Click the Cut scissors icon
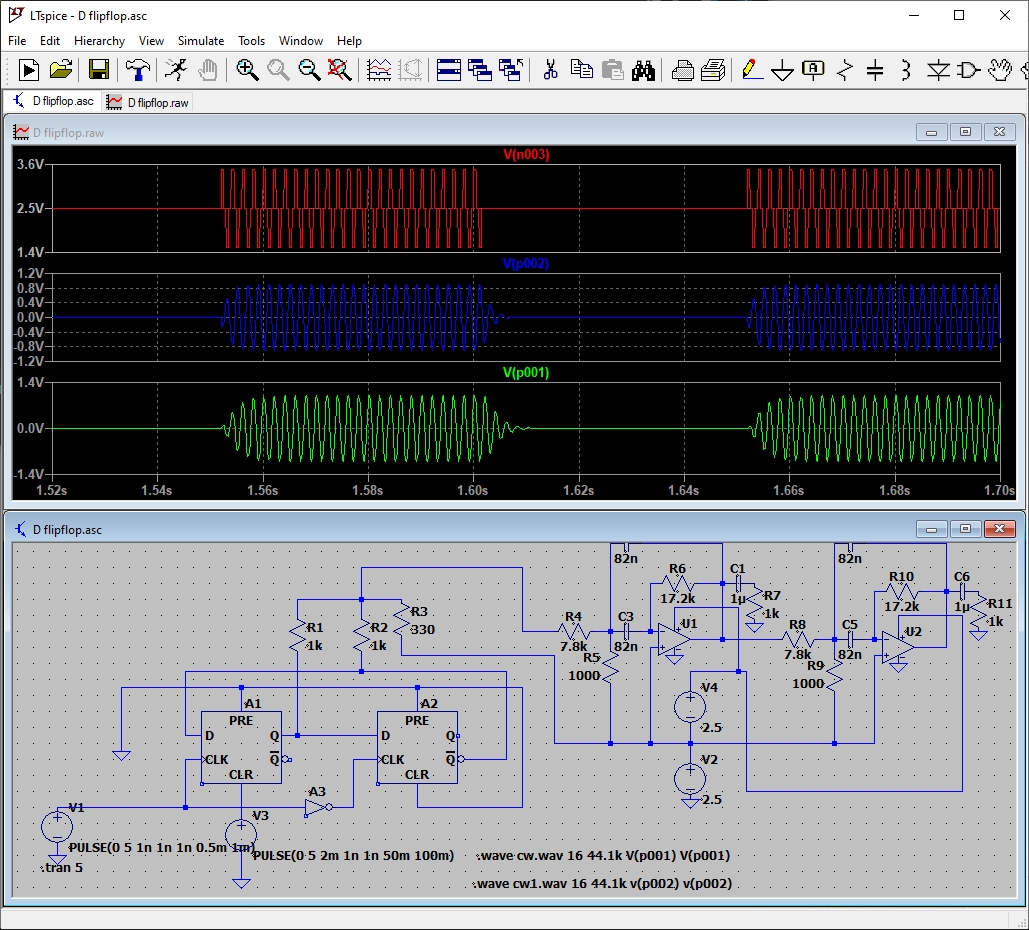This screenshot has height=930, width=1029. [x=550, y=69]
